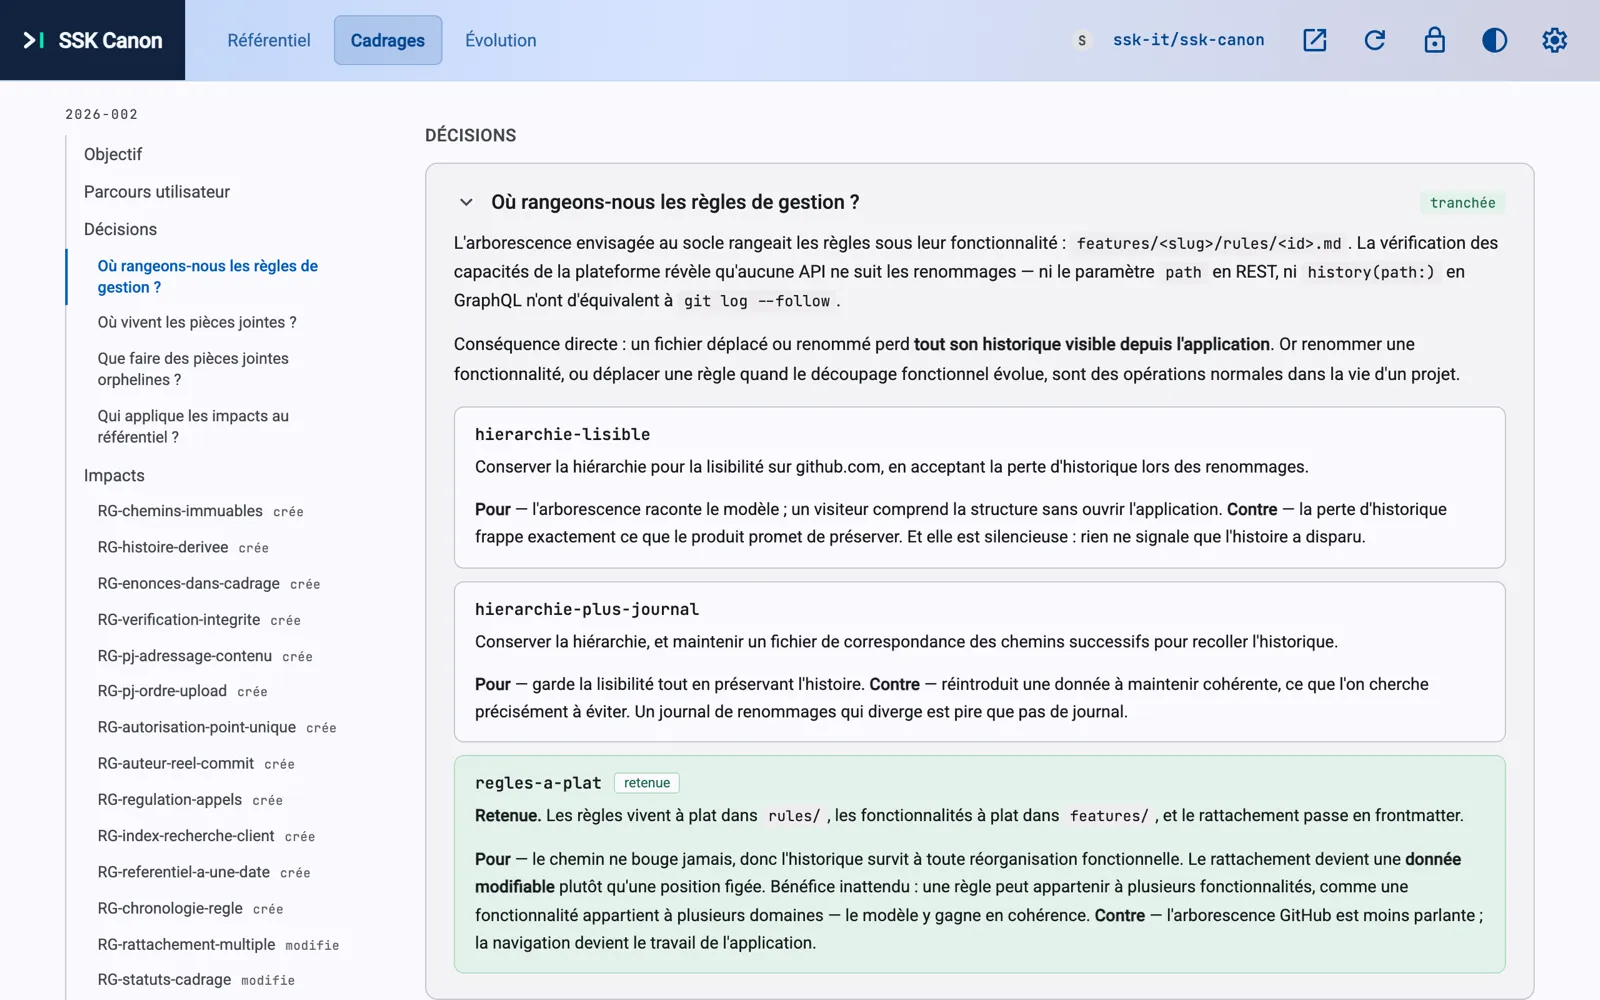Select Où vivent les pièces jointes
The image size is (1600, 1000).
197,322
